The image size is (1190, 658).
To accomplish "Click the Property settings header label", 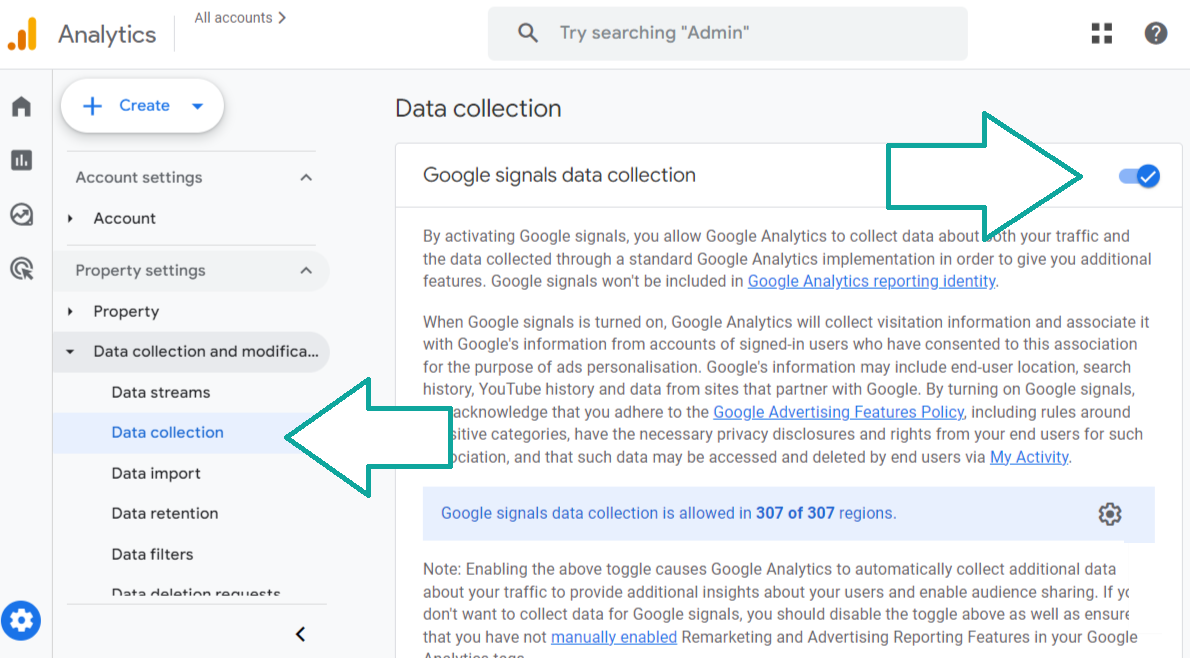I will [x=140, y=271].
